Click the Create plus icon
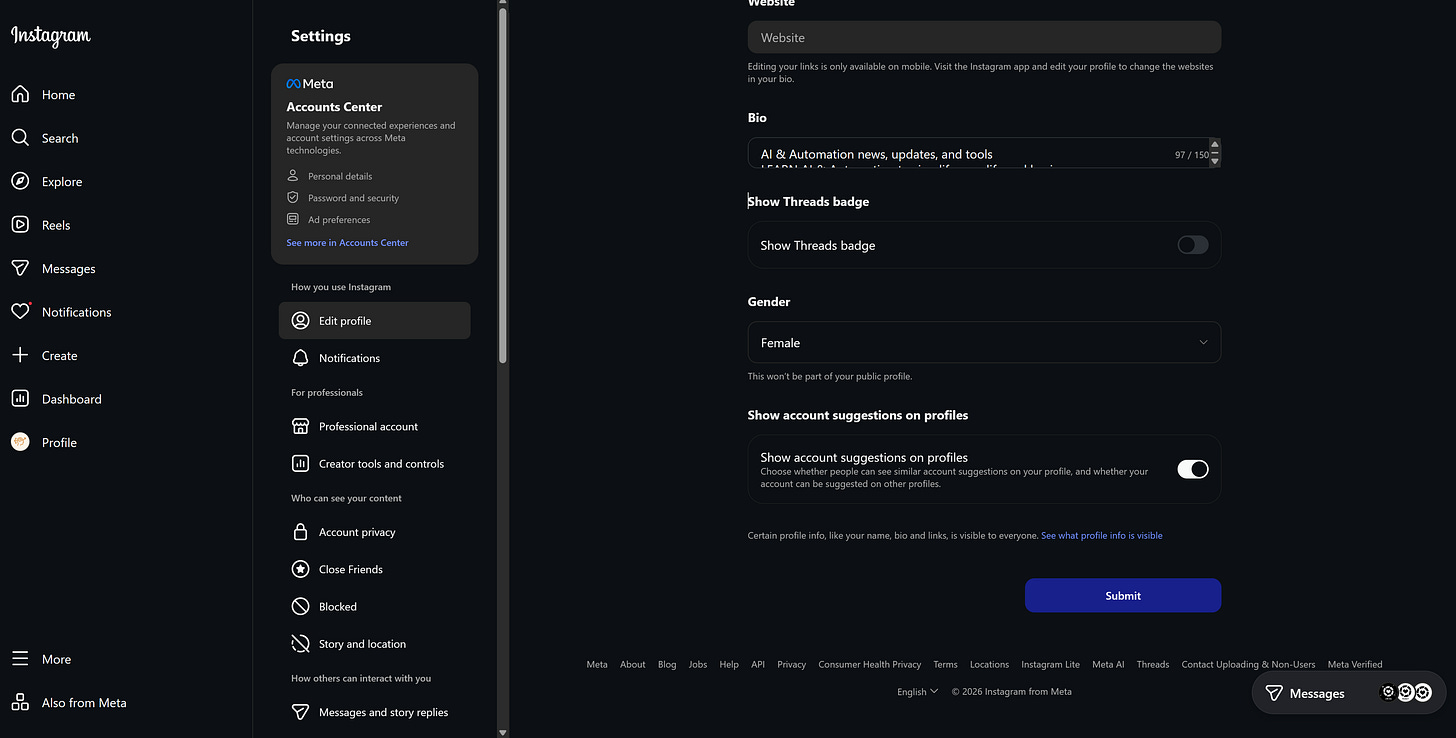 [20, 355]
